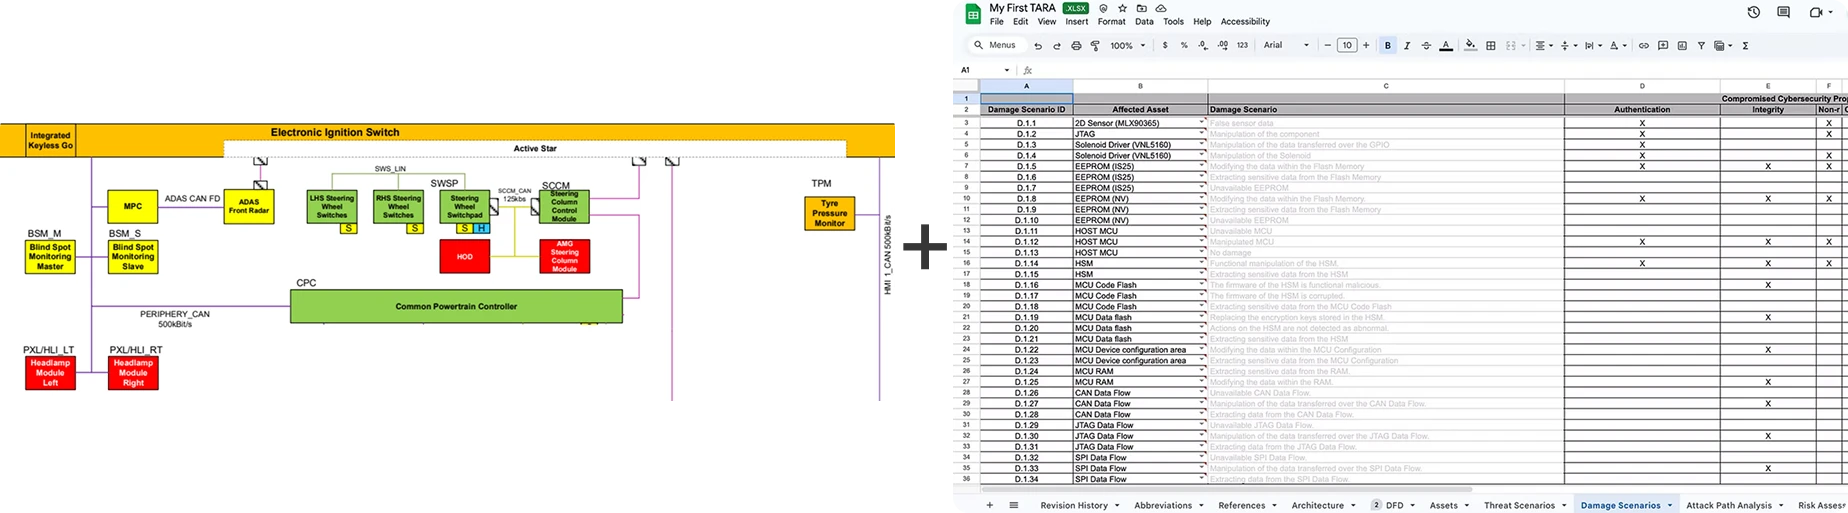Apply strikethrough formatting
This screenshot has height=513, width=1848.
pos(1426,45)
